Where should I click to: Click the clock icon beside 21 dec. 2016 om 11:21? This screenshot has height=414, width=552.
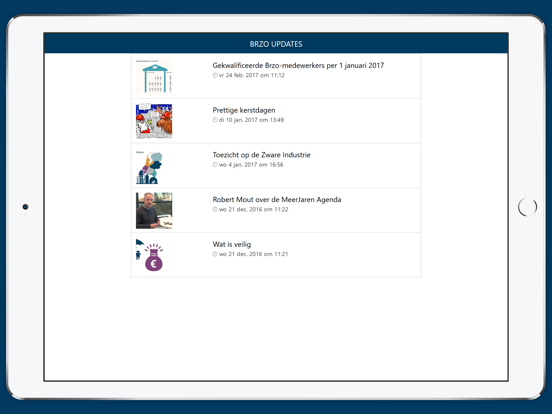pyautogui.click(x=215, y=254)
